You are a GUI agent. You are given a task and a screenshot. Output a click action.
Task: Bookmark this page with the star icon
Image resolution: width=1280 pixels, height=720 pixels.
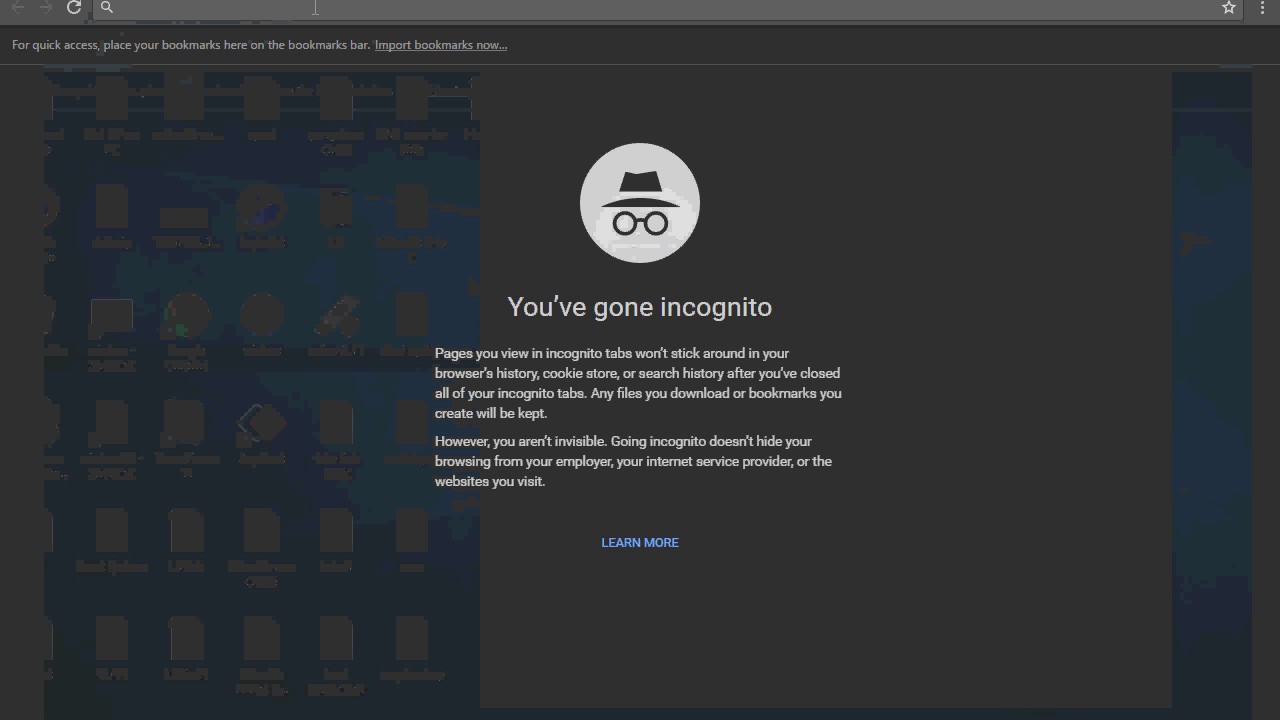(1229, 8)
